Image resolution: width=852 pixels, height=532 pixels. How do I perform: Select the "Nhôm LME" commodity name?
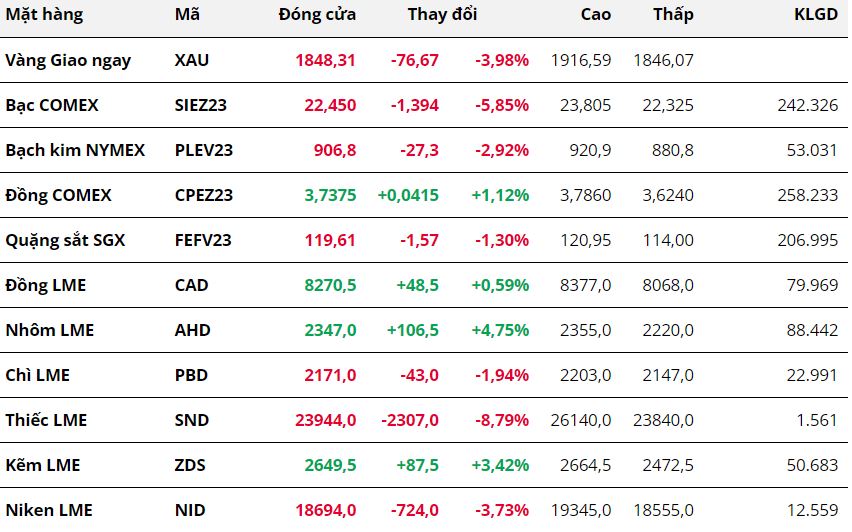pyautogui.click(x=49, y=330)
